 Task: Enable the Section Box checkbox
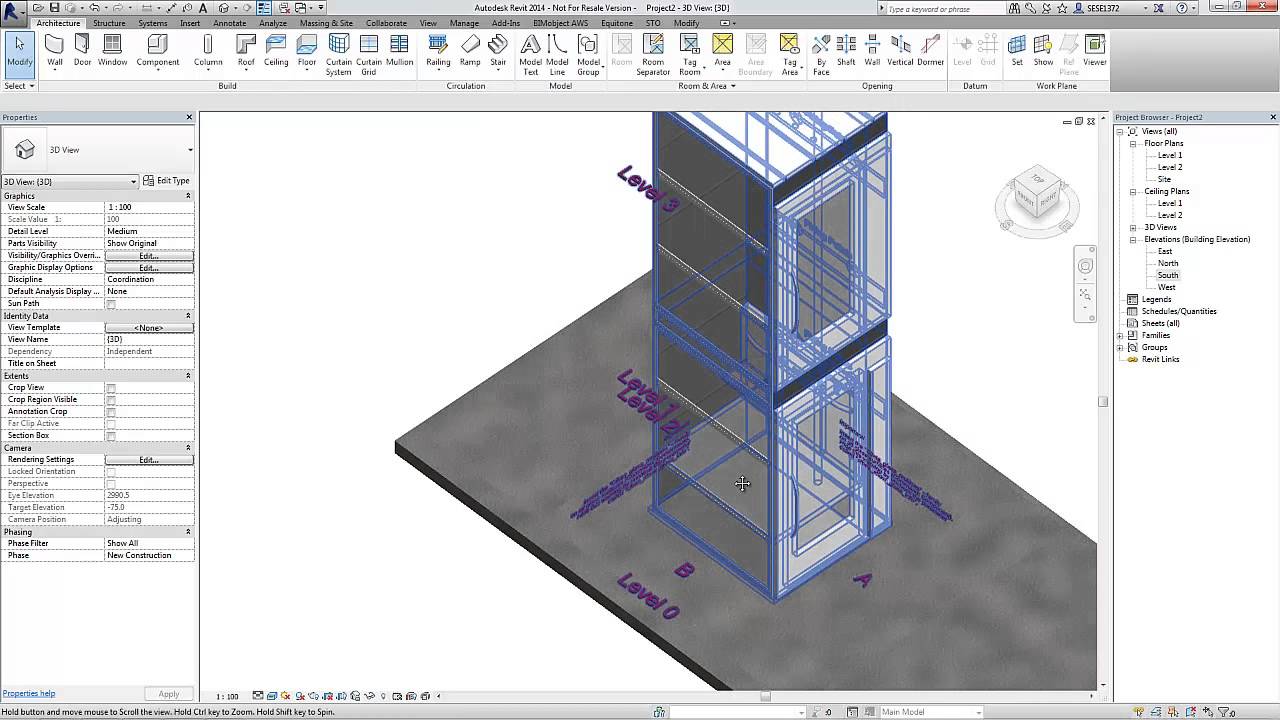click(111, 436)
